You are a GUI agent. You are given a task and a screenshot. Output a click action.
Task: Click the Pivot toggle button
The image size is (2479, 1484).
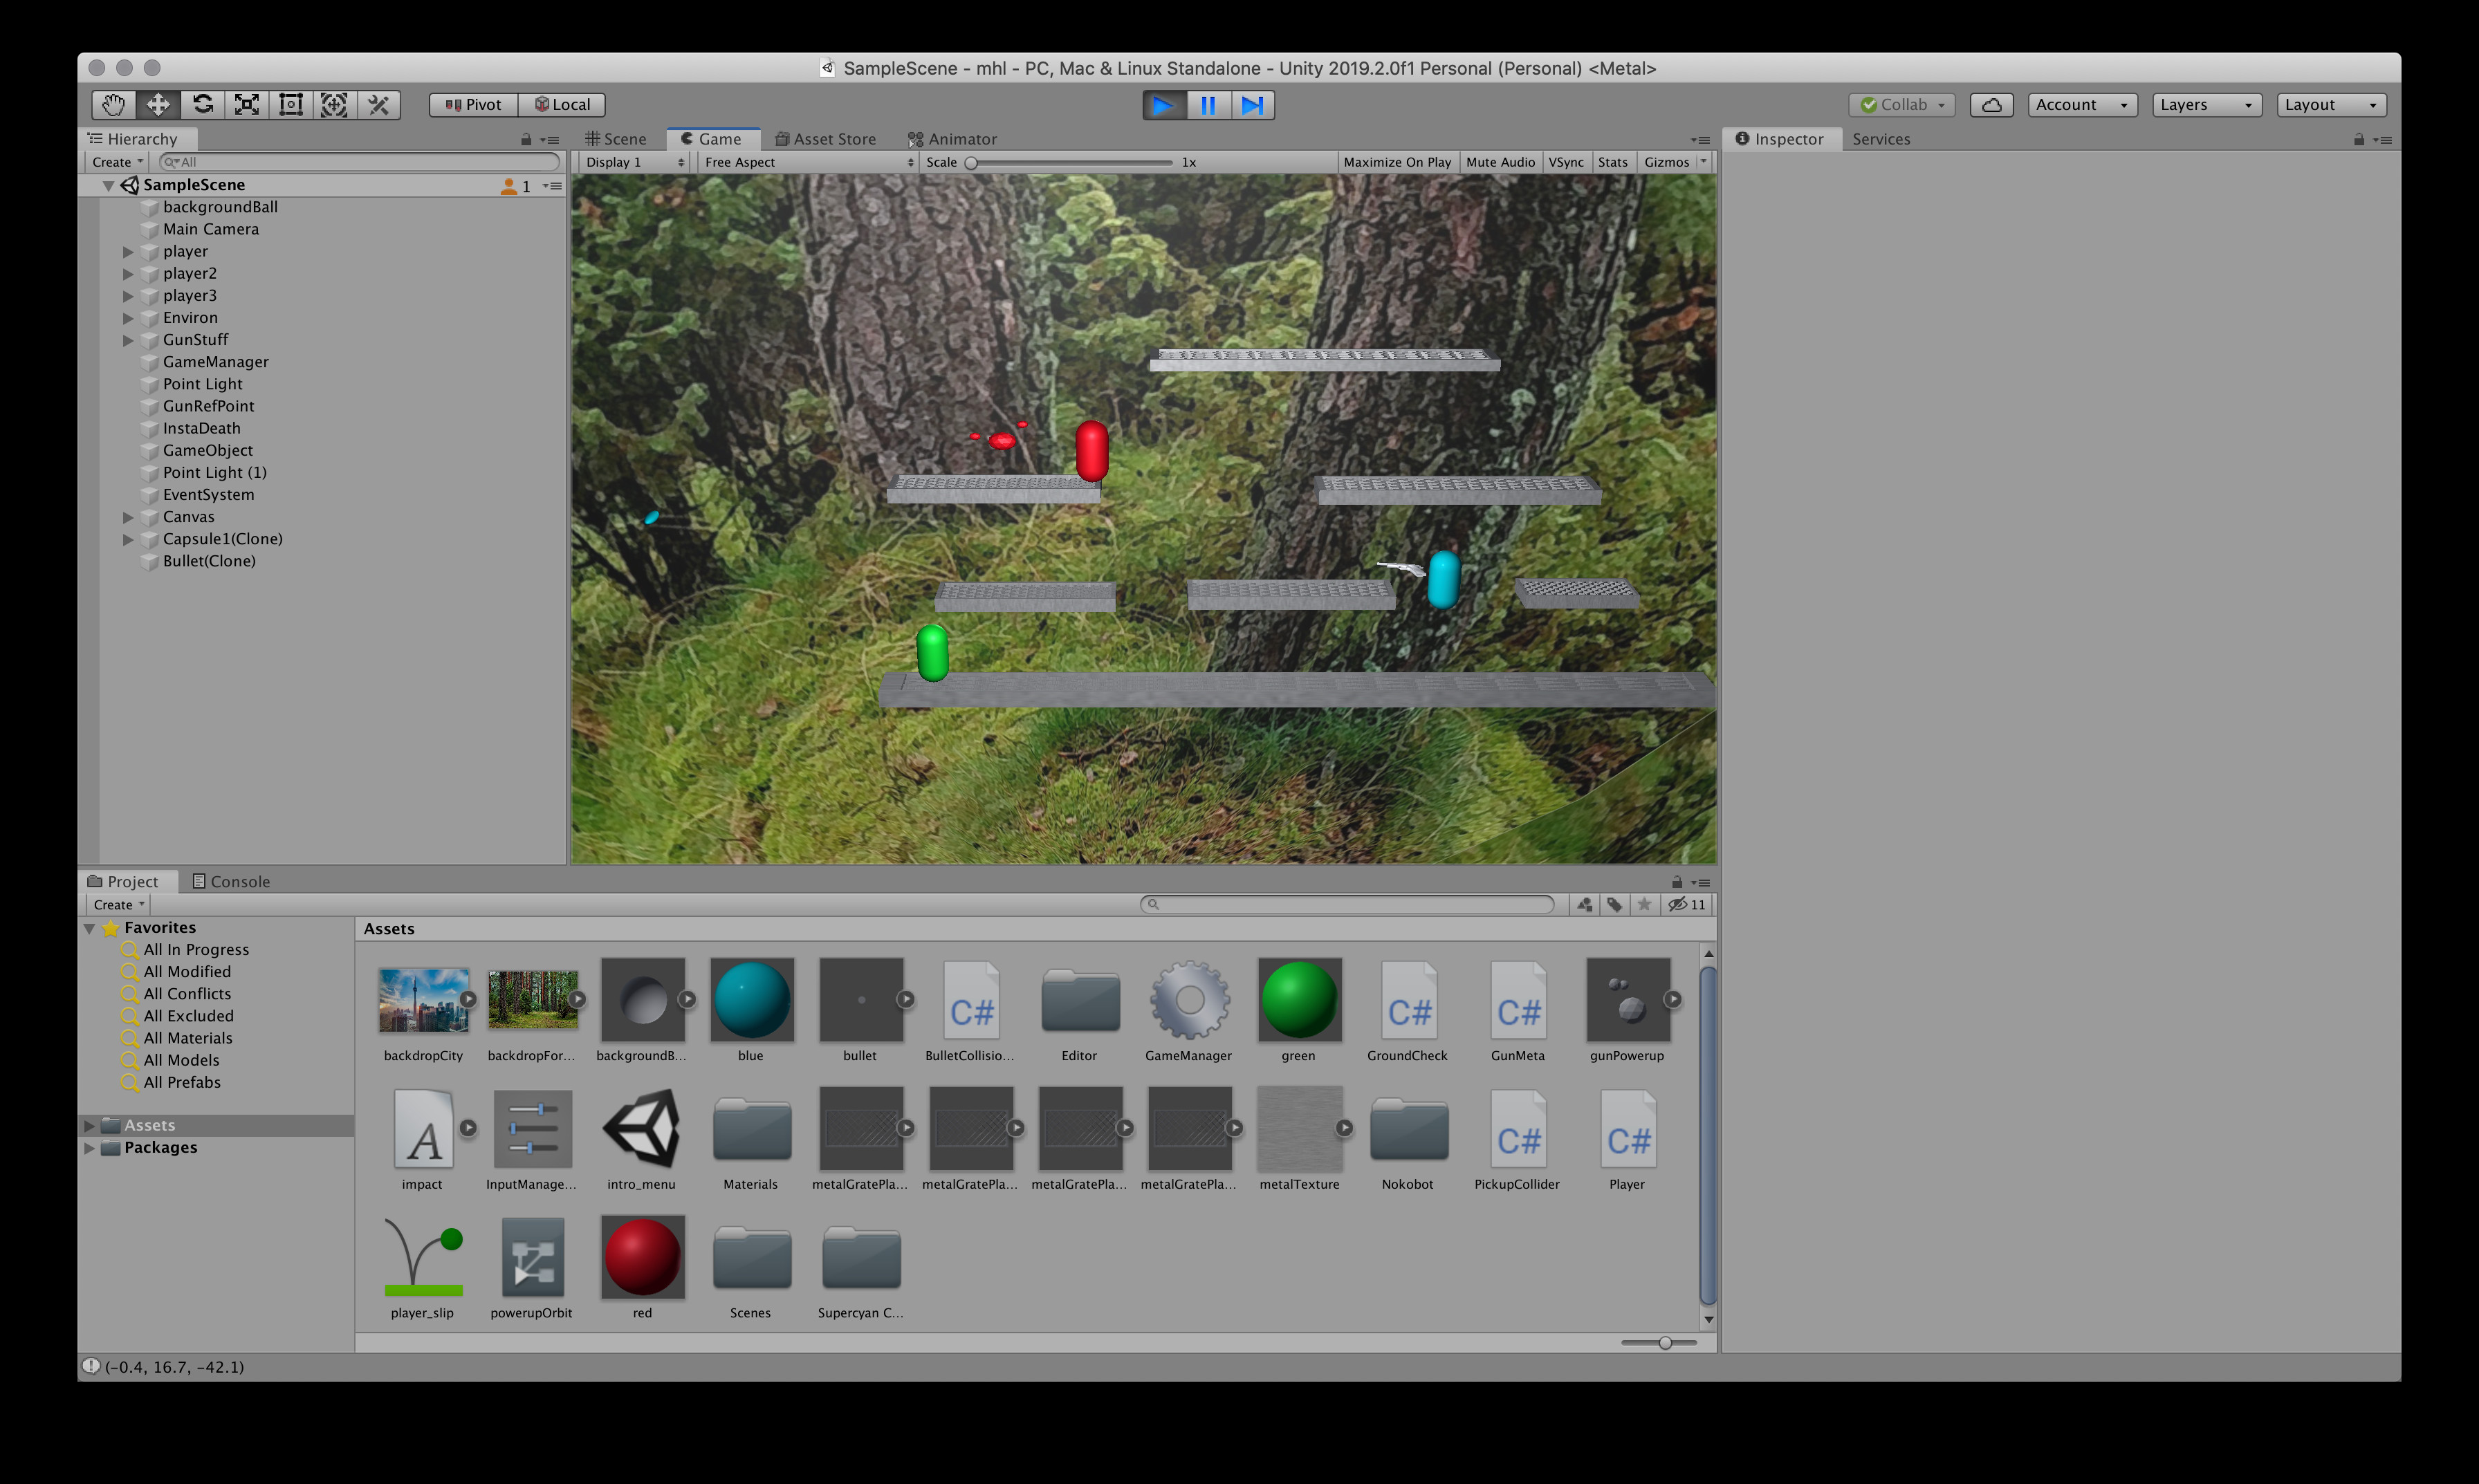(x=474, y=105)
